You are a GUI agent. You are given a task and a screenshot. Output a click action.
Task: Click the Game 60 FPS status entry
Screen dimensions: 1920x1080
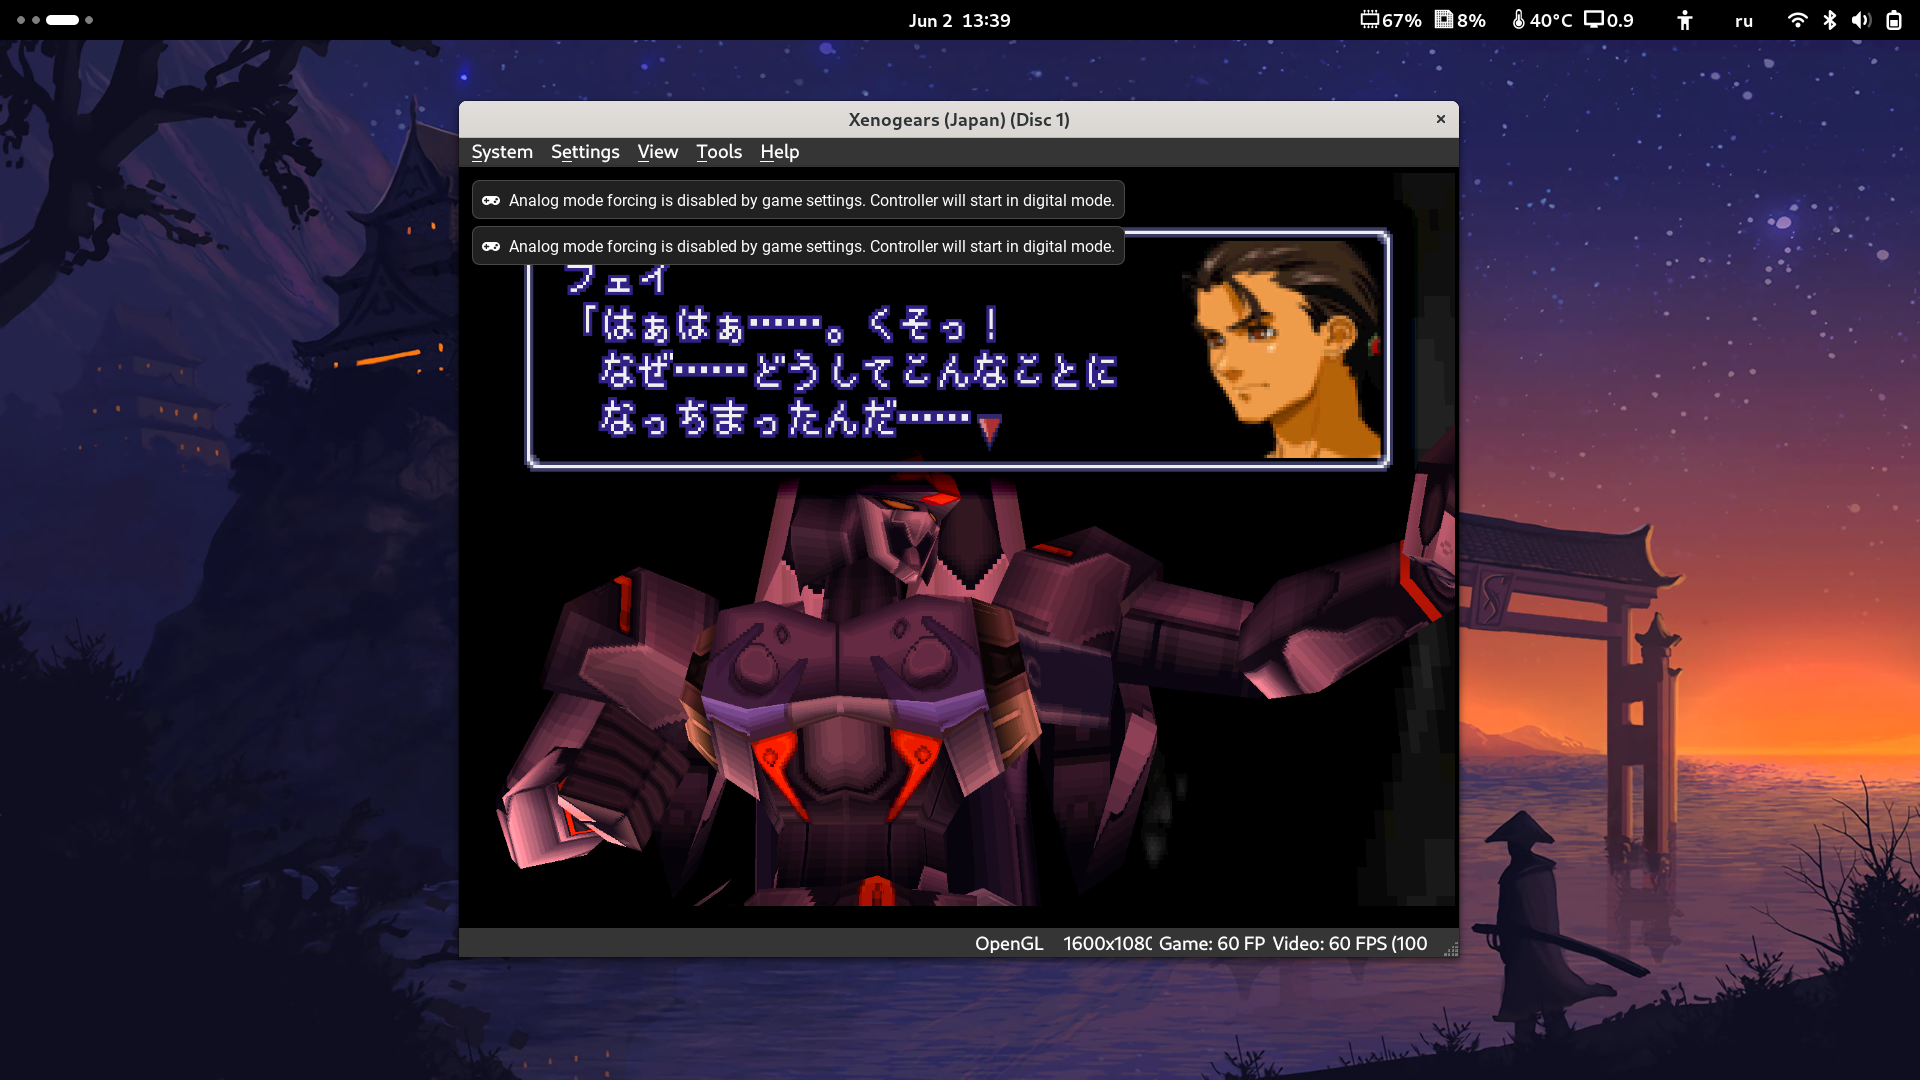click(1212, 943)
